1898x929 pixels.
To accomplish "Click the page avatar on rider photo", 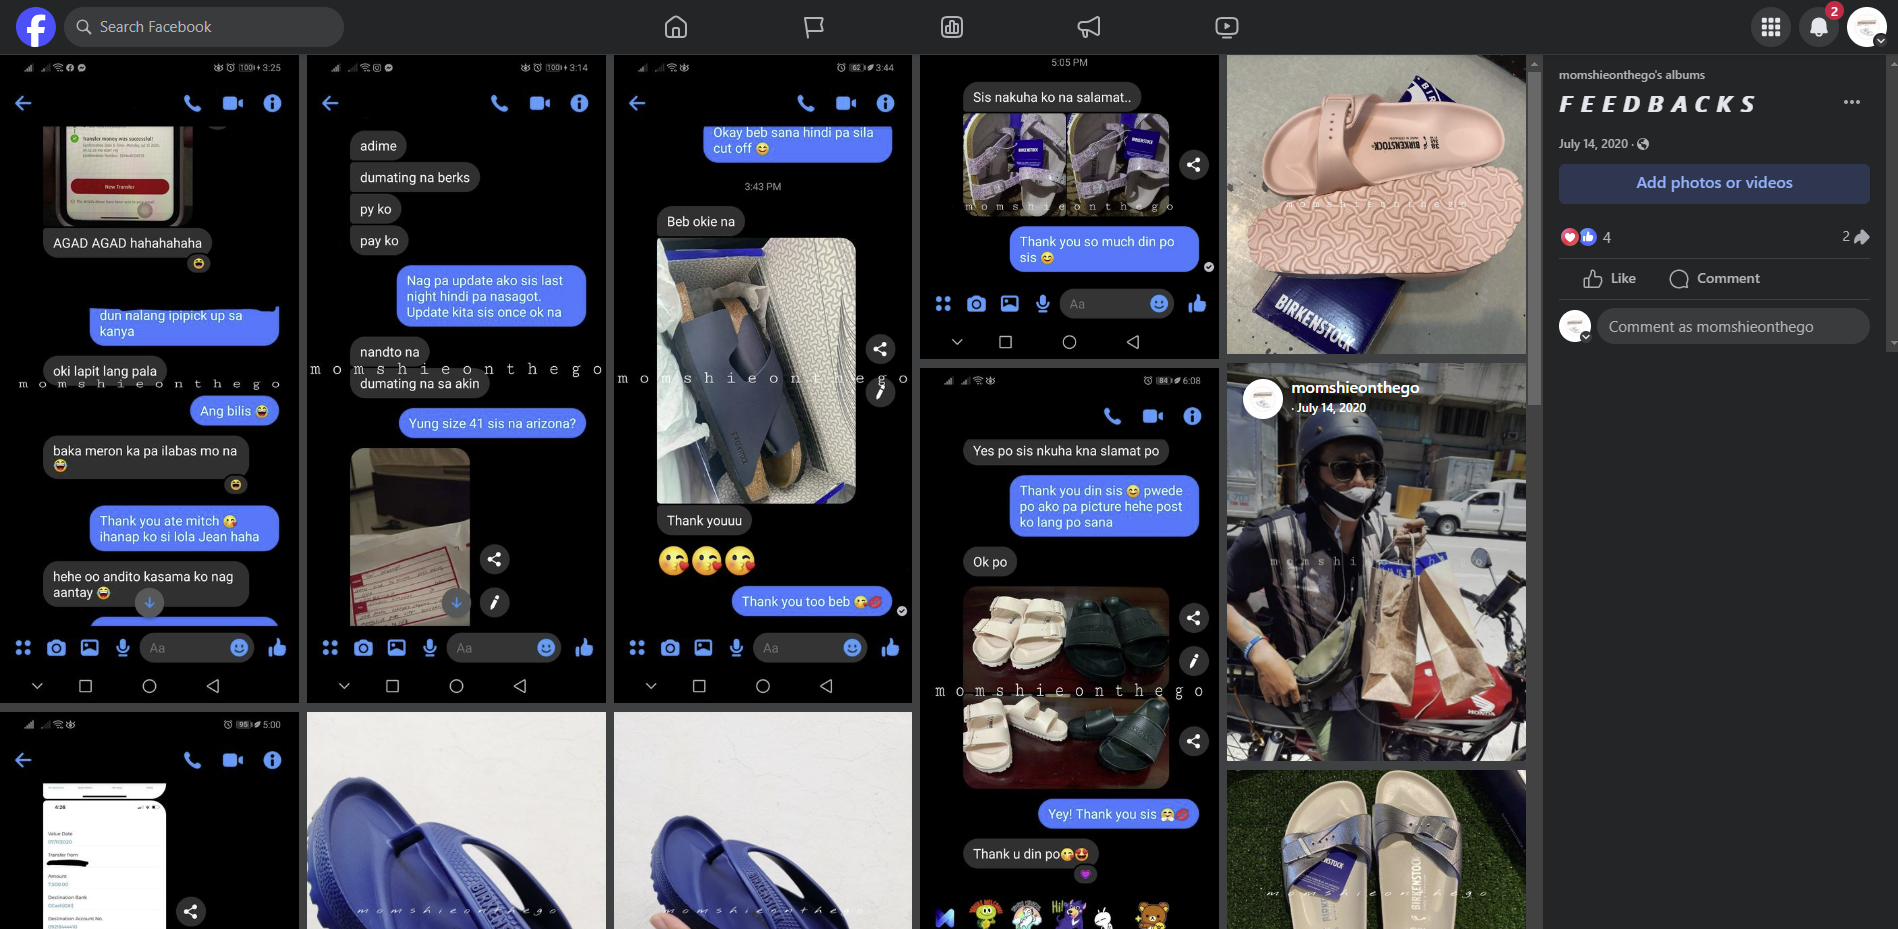I will pyautogui.click(x=1262, y=399).
